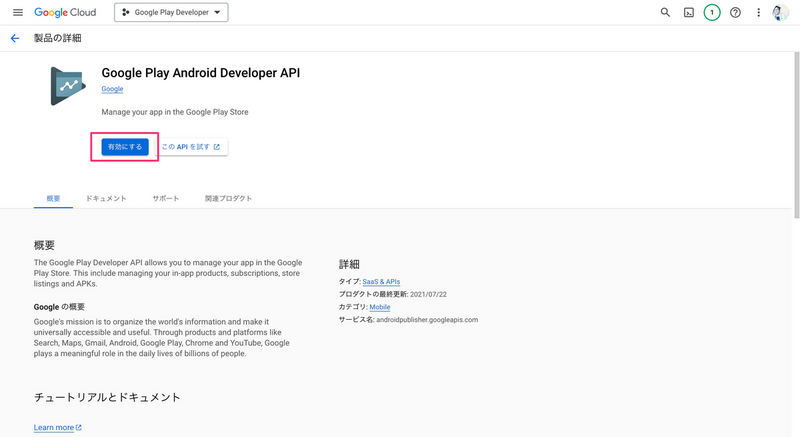Open the Mobile category link
800x437 pixels.
pyautogui.click(x=380, y=307)
